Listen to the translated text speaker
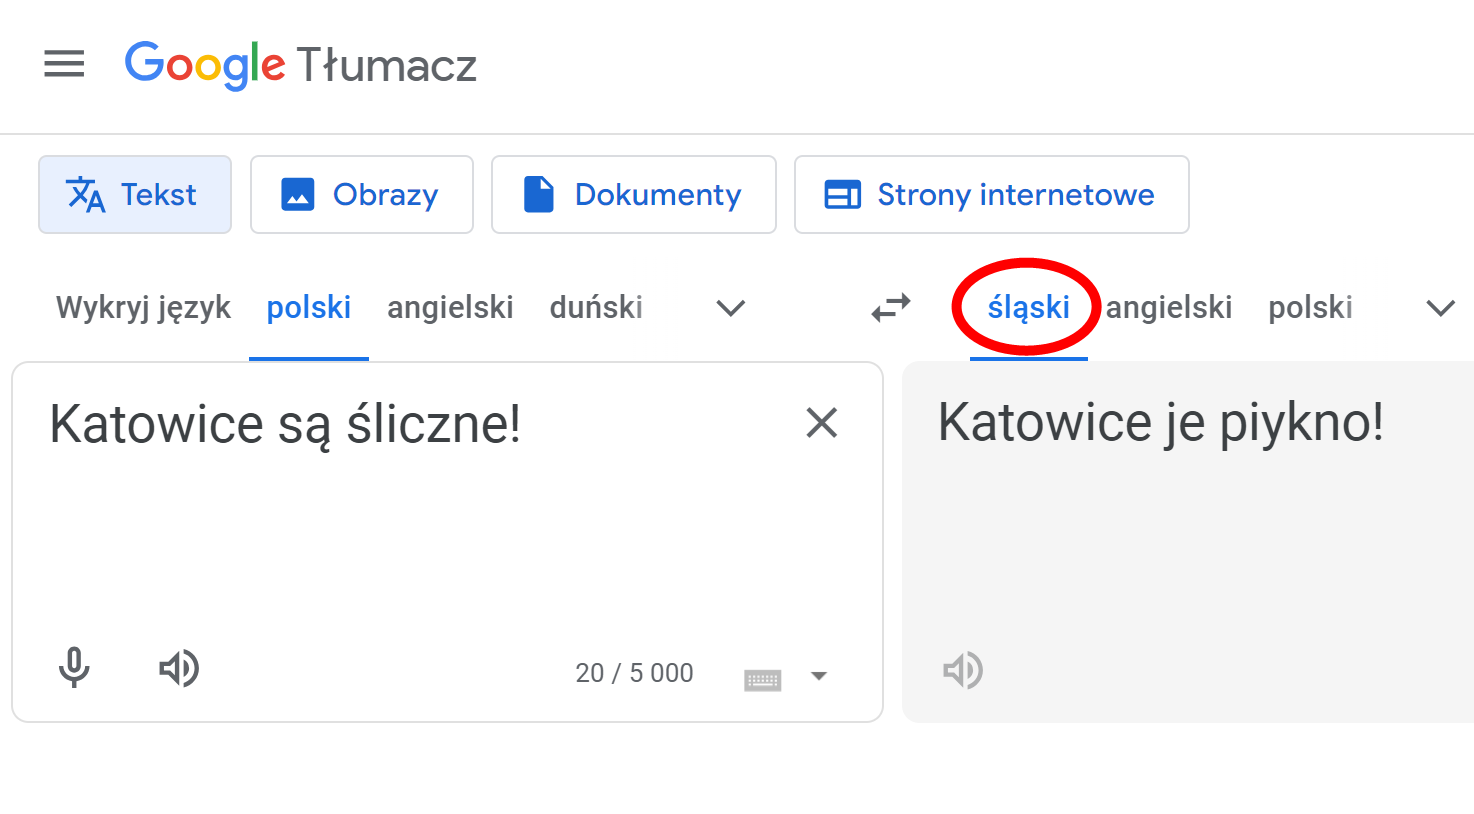Image resolution: width=1474 pixels, height=814 pixels. click(x=963, y=670)
